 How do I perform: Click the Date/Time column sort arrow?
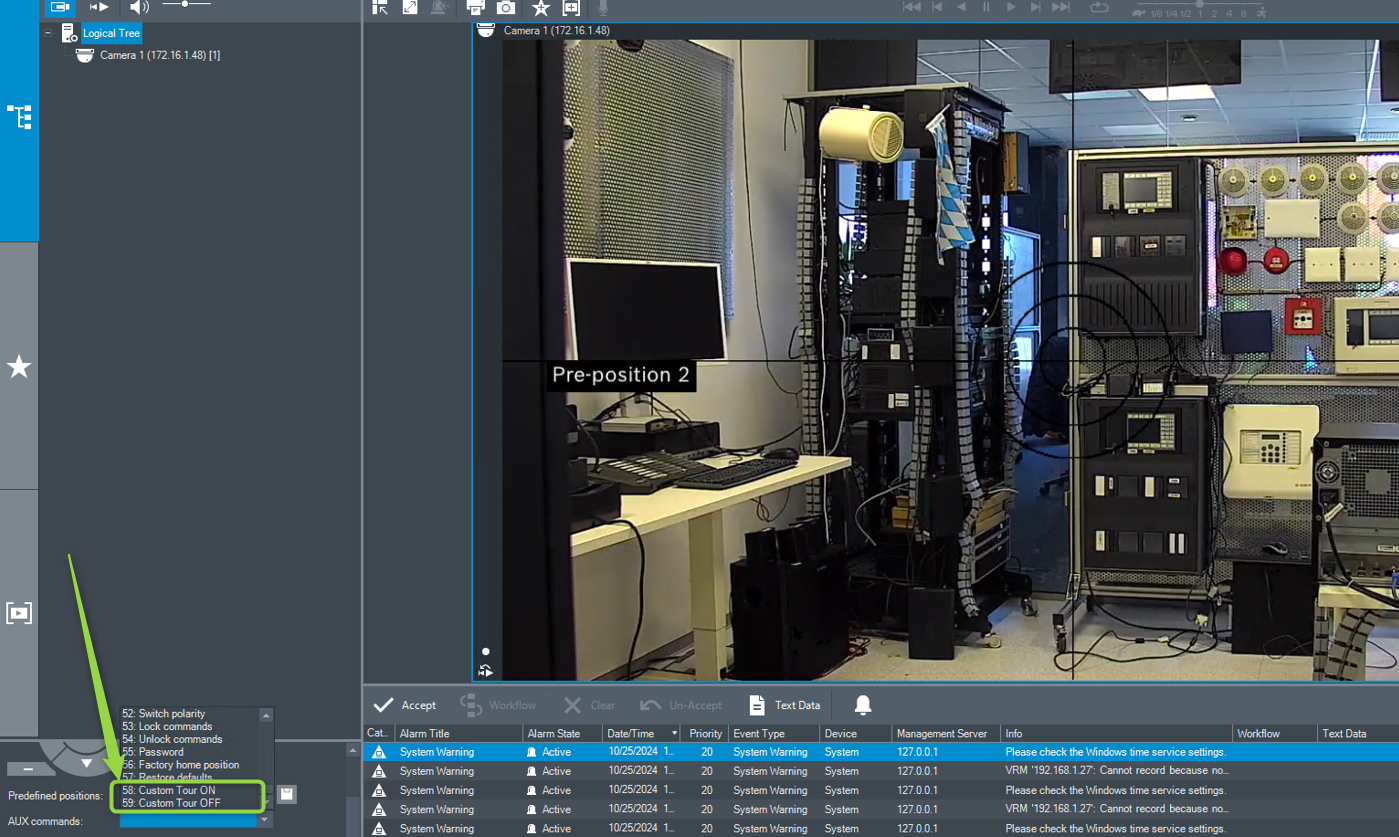(674, 734)
